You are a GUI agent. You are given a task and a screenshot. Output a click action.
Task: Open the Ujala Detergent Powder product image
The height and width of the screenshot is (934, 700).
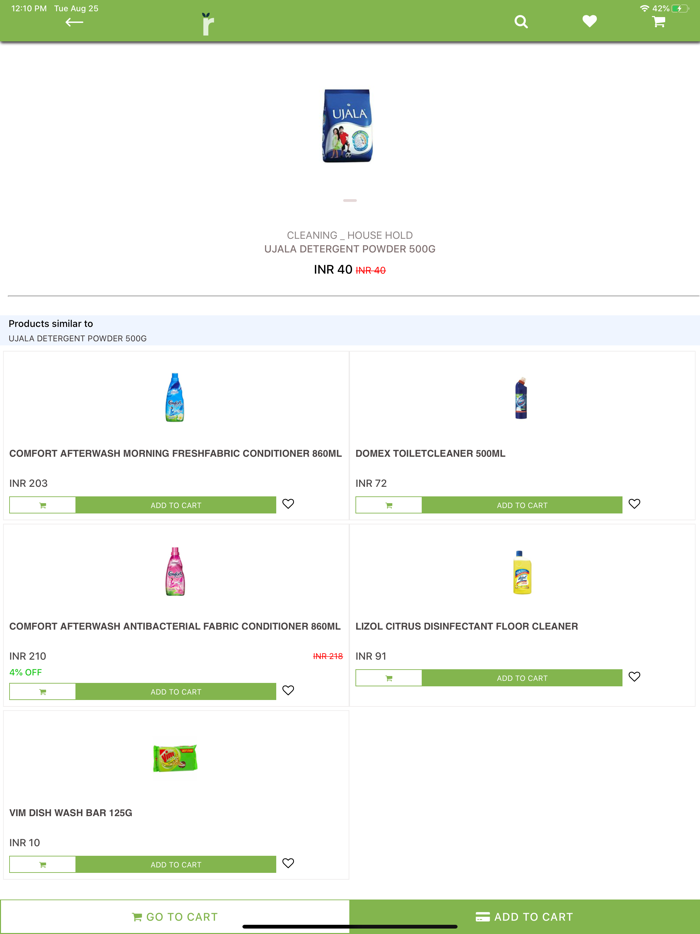(x=347, y=125)
